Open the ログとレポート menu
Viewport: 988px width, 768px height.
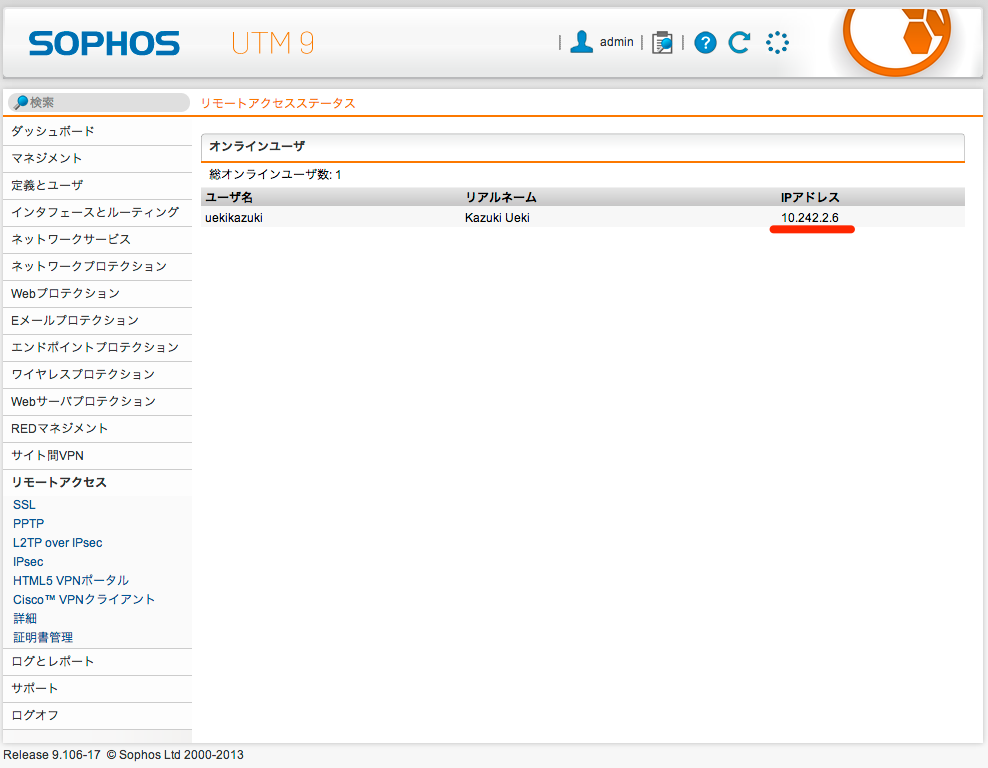98,662
